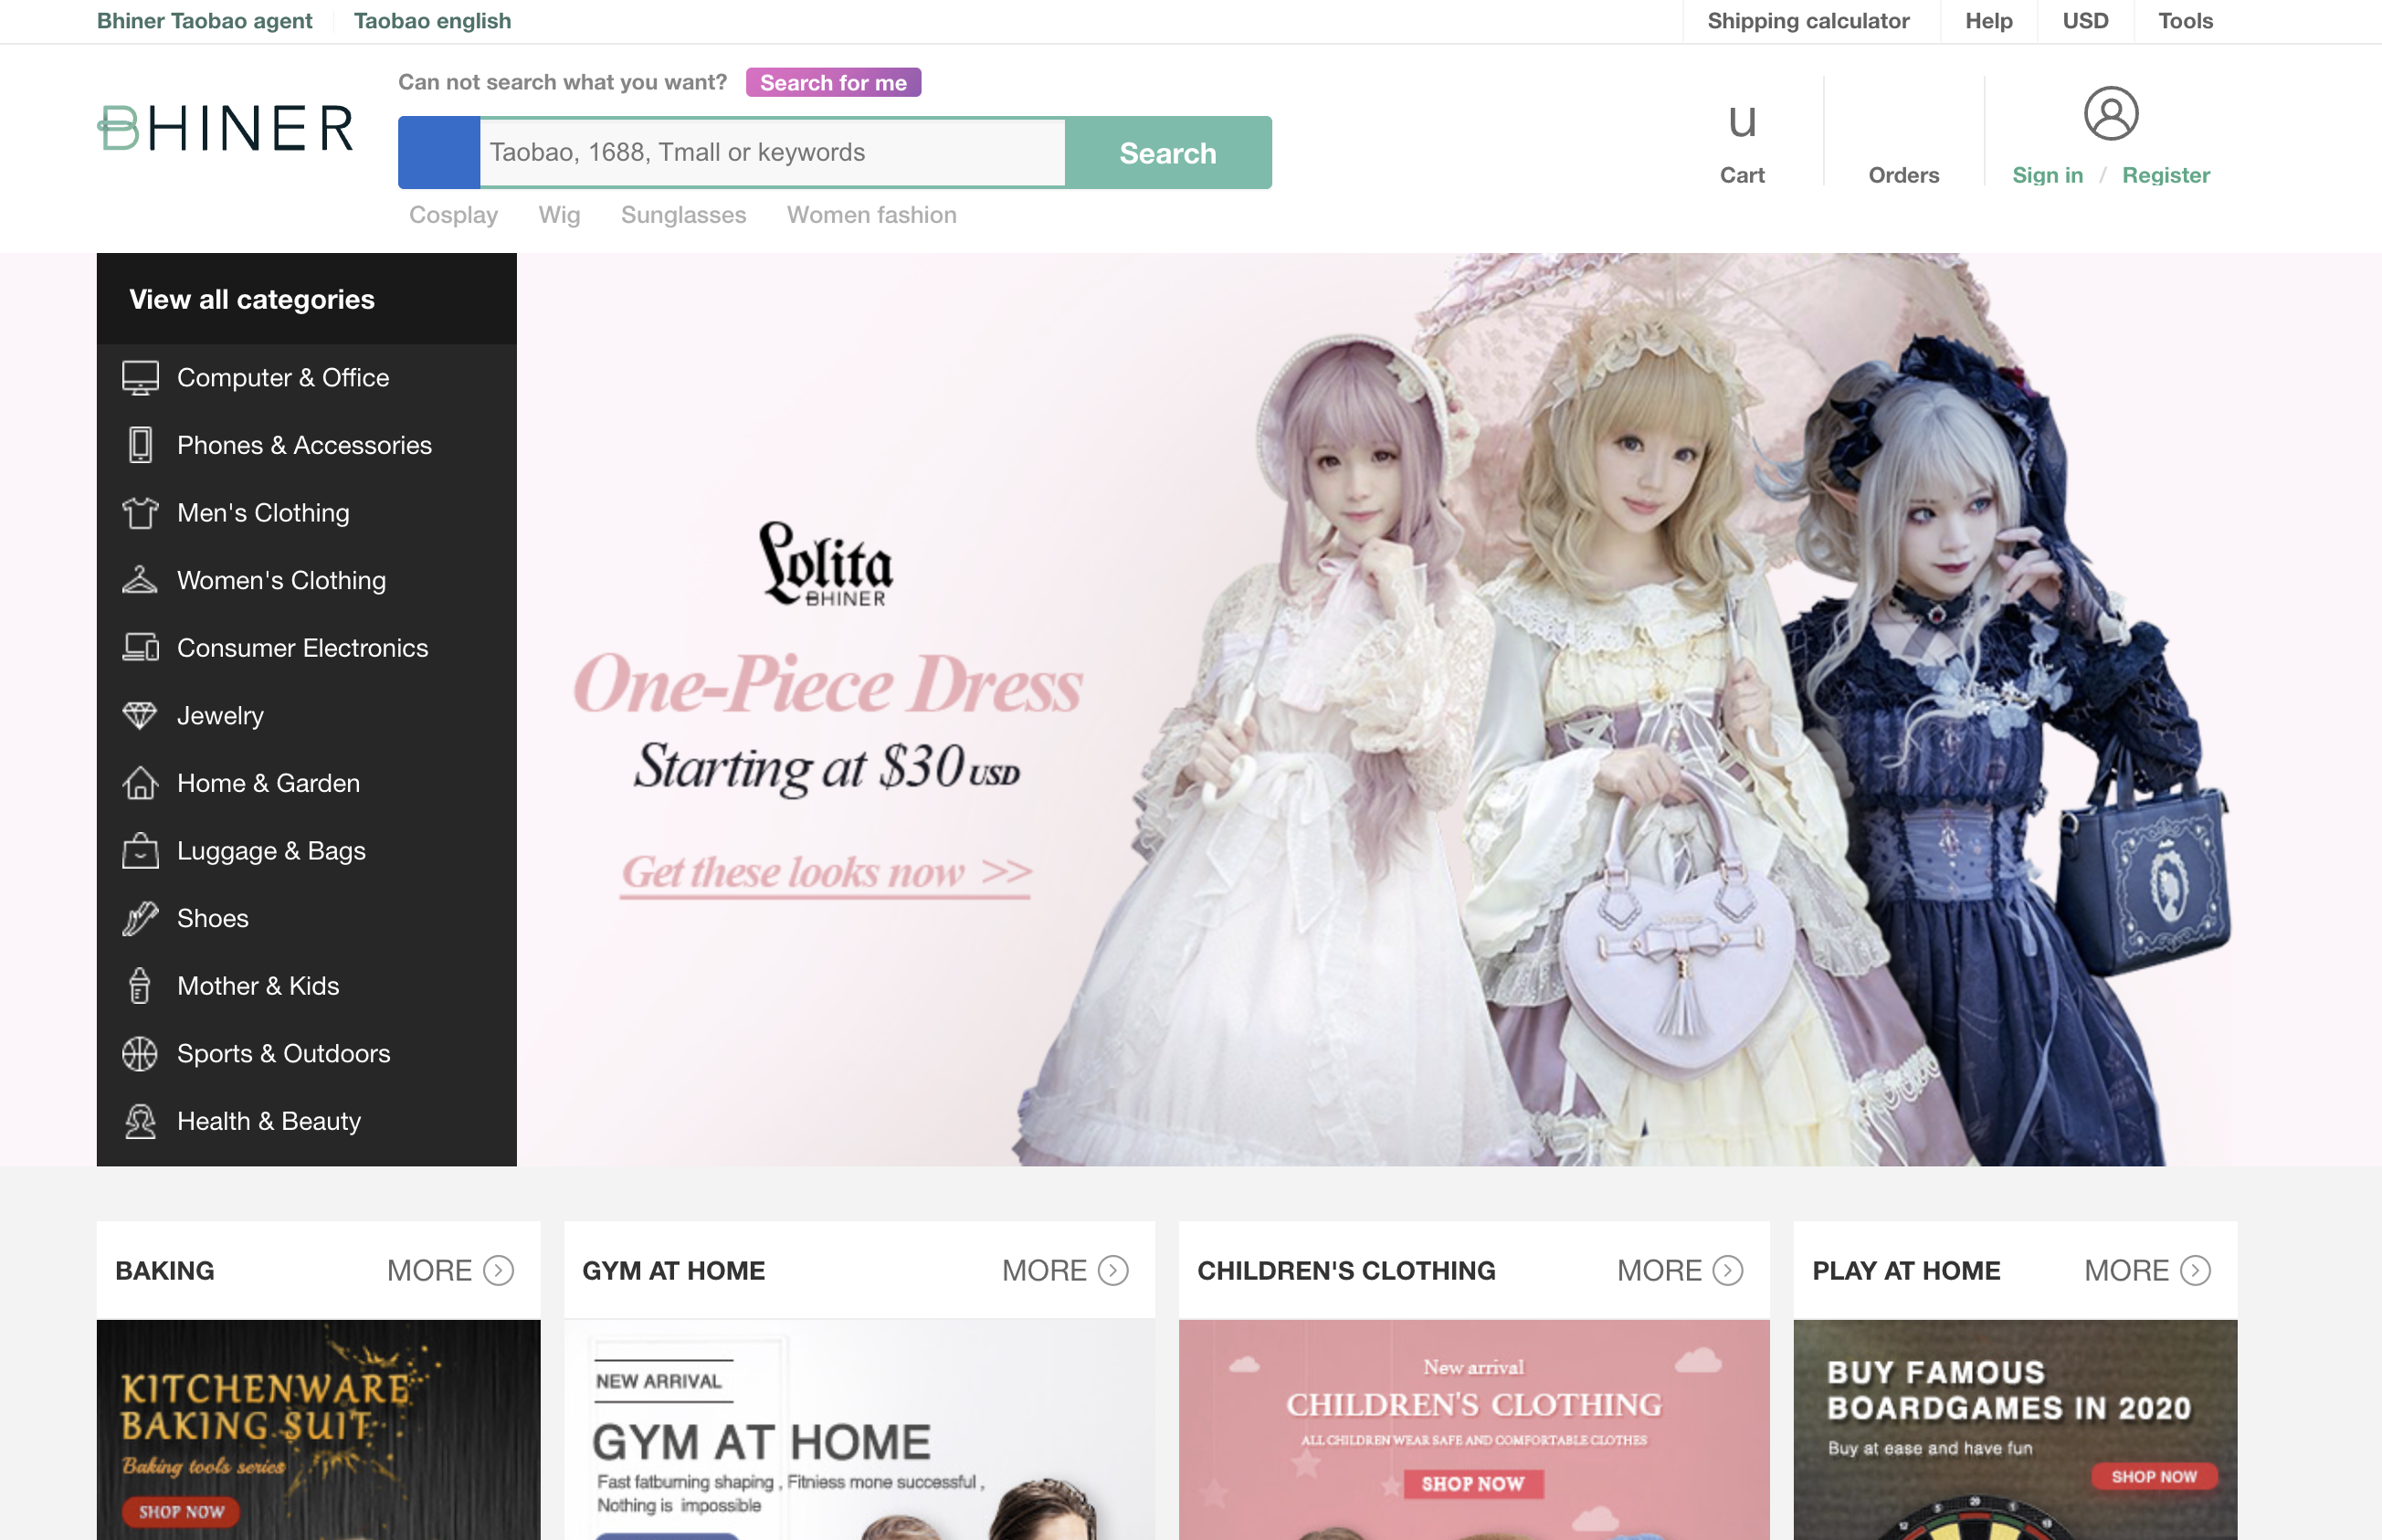Viewport: 2382px width, 1540px height.
Task: Open the Kitchenware Baking Suit promo image
Action: (x=318, y=1430)
